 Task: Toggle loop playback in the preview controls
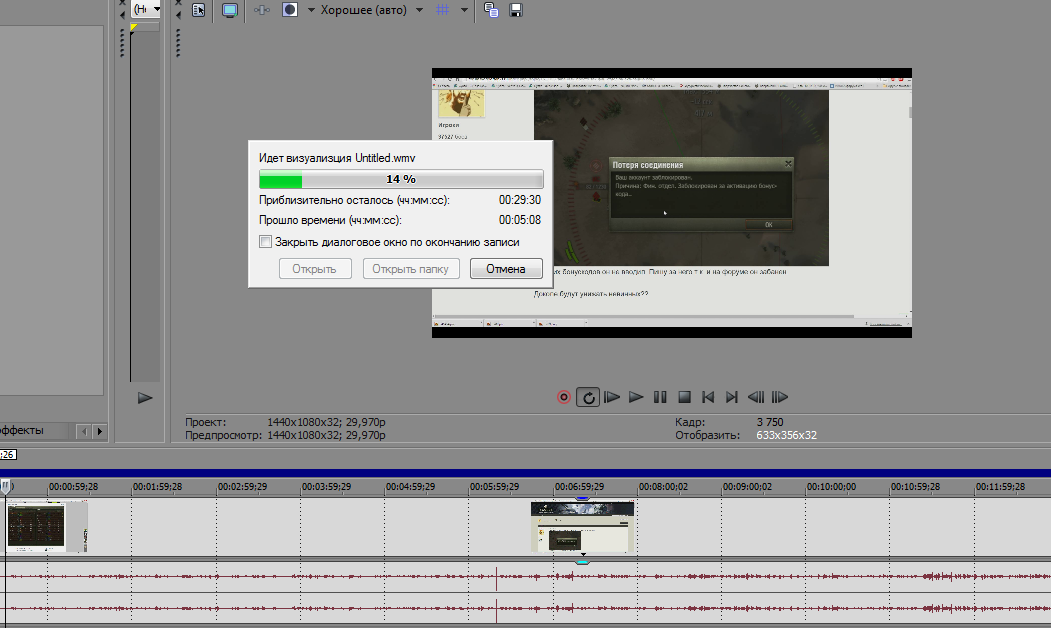pyautogui.click(x=589, y=397)
